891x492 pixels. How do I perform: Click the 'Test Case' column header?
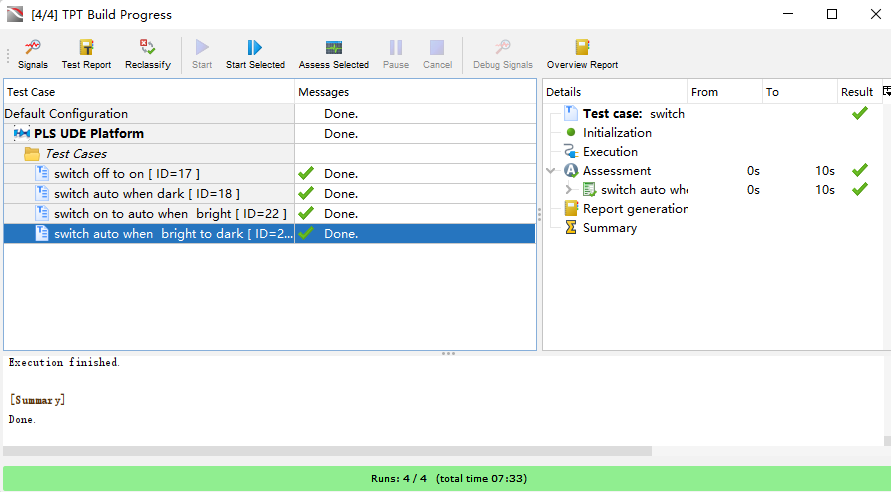(148, 92)
